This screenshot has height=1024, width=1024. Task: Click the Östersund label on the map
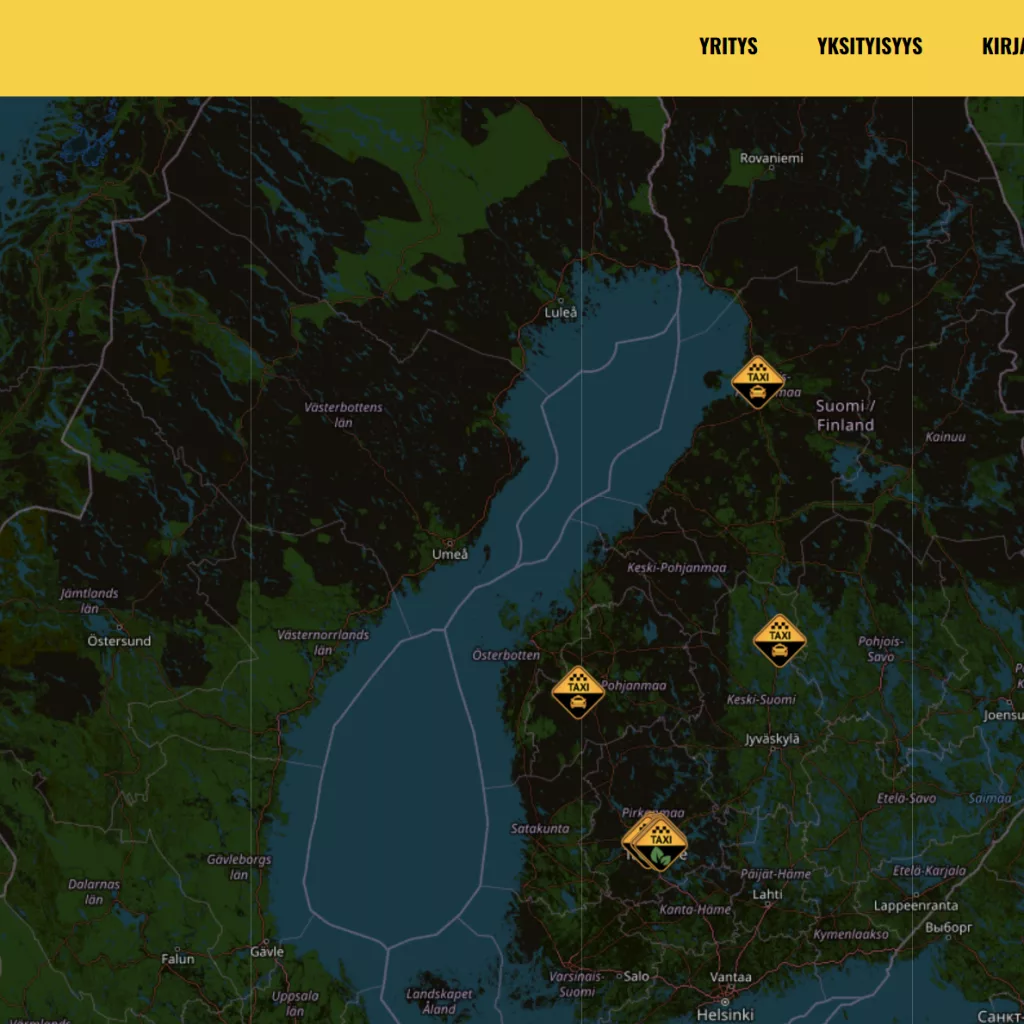coord(119,641)
